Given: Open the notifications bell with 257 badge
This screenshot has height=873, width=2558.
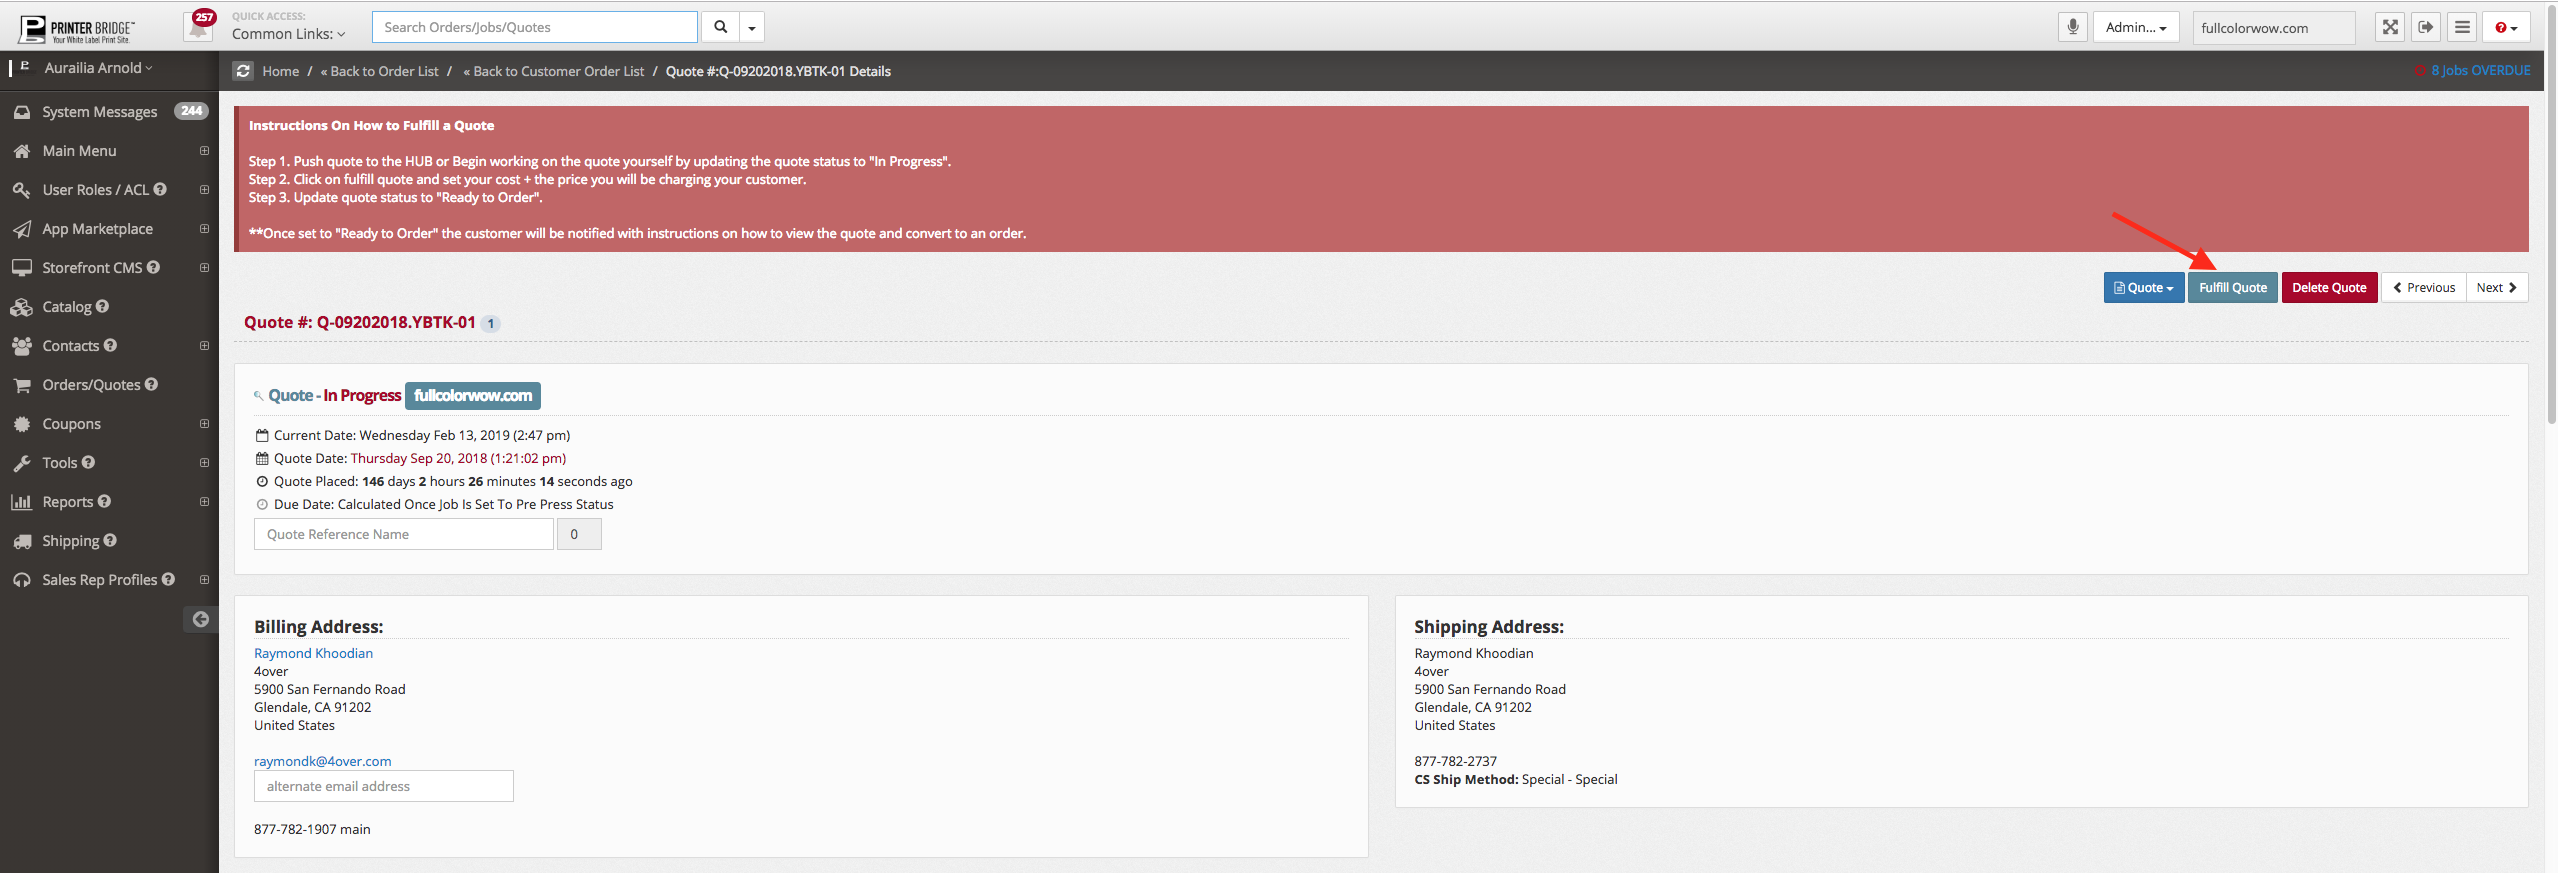Looking at the screenshot, I should coord(200,26).
